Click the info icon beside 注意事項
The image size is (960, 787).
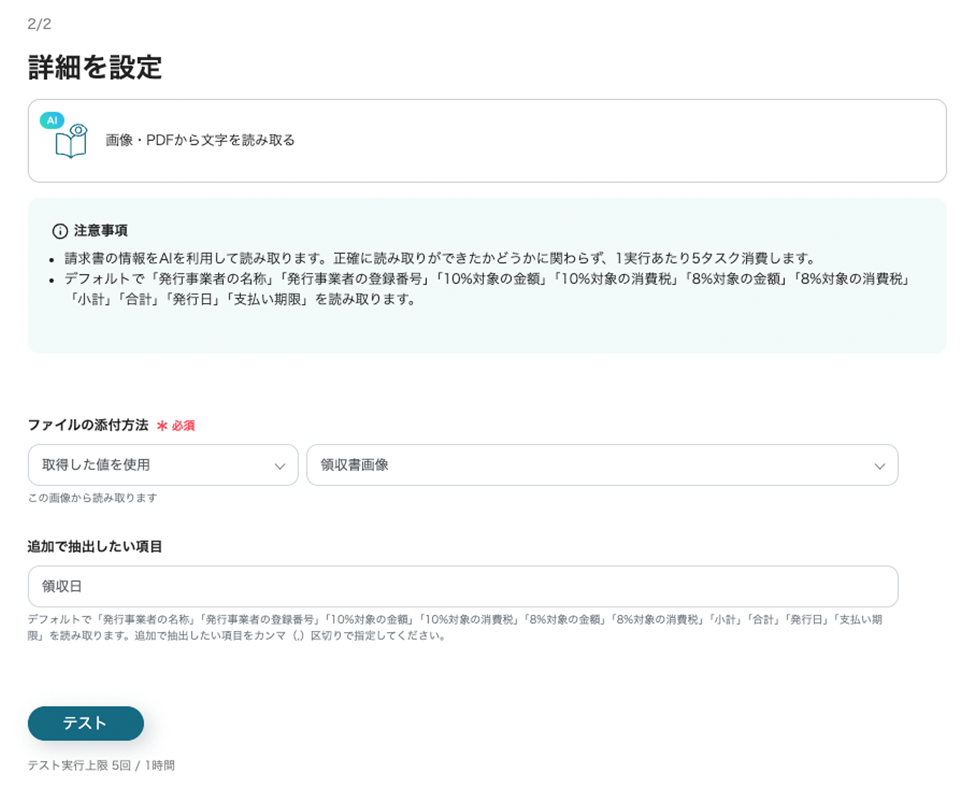[60, 231]
